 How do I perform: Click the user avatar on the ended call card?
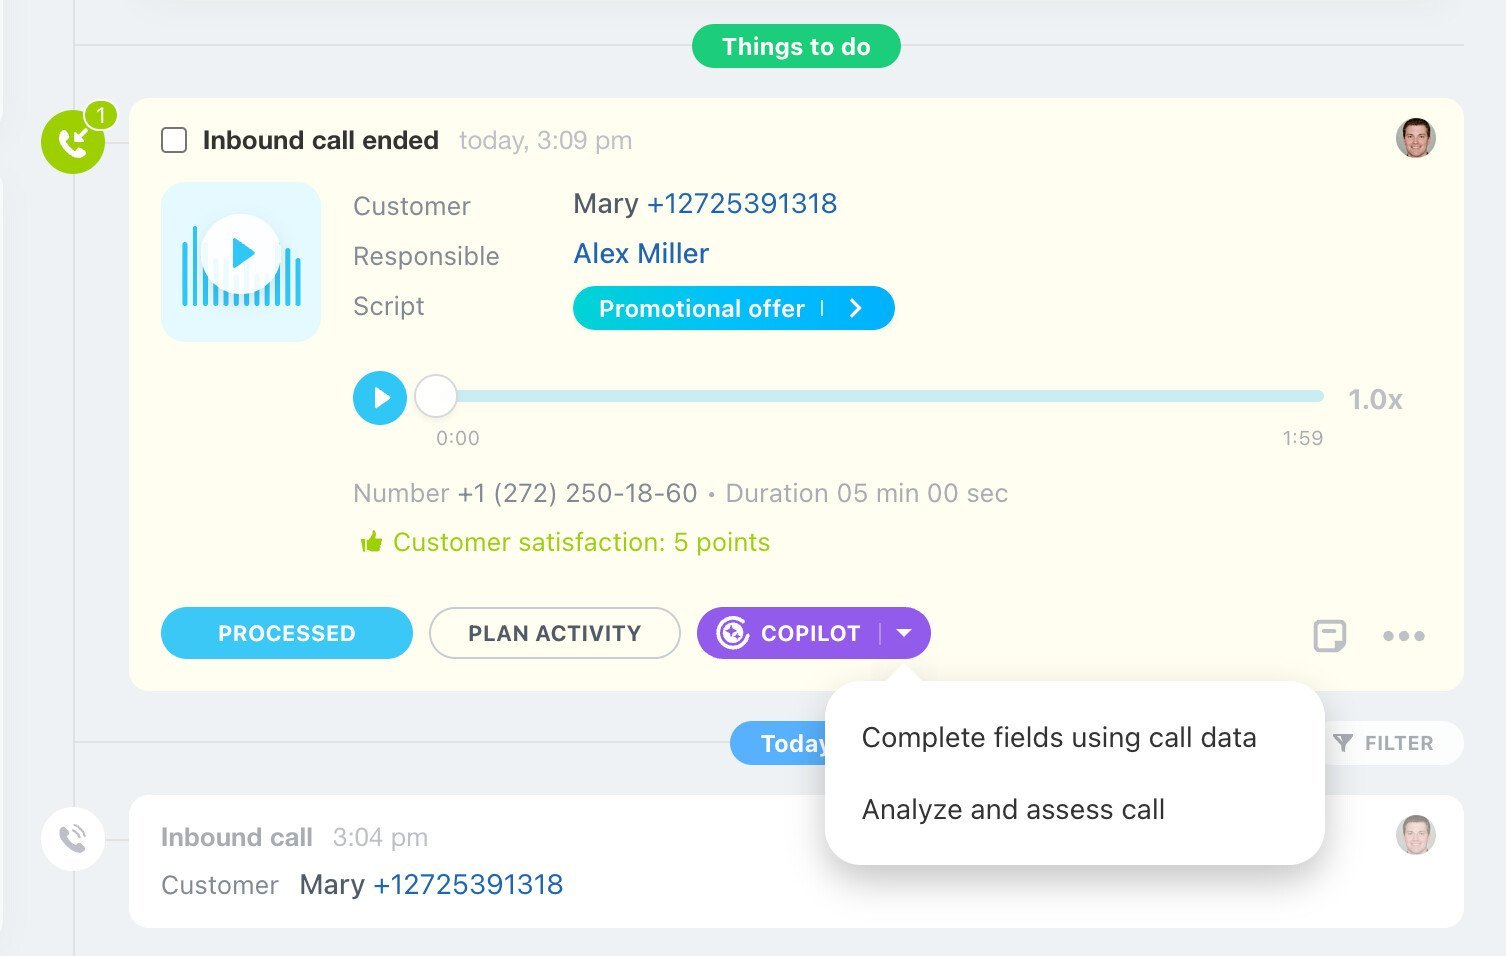(1415, 138)
